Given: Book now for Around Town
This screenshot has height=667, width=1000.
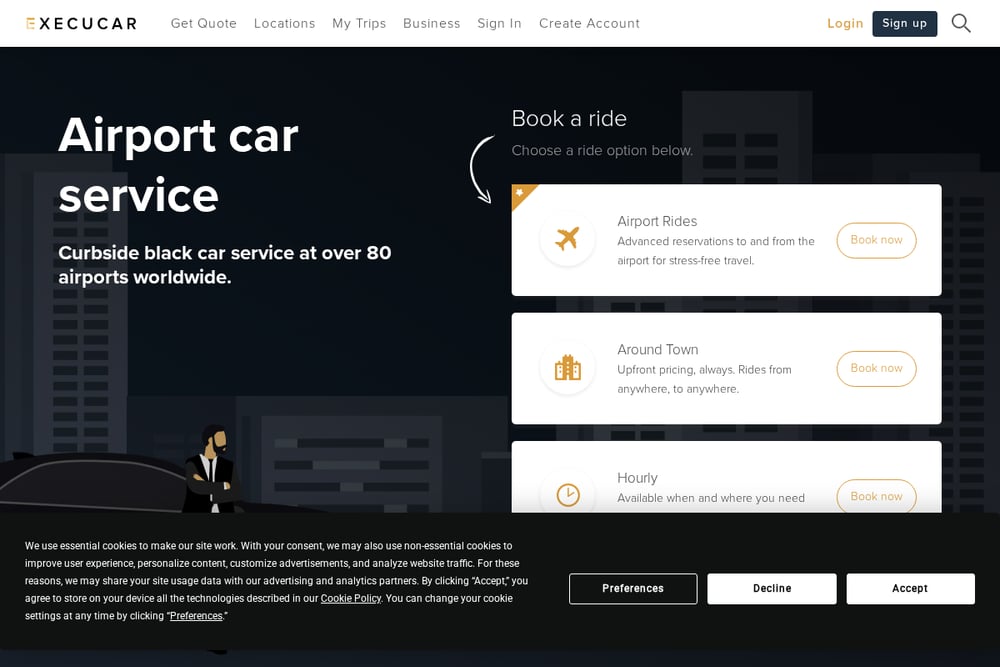Looking at the screenshot, I should [x=876, y=369].
